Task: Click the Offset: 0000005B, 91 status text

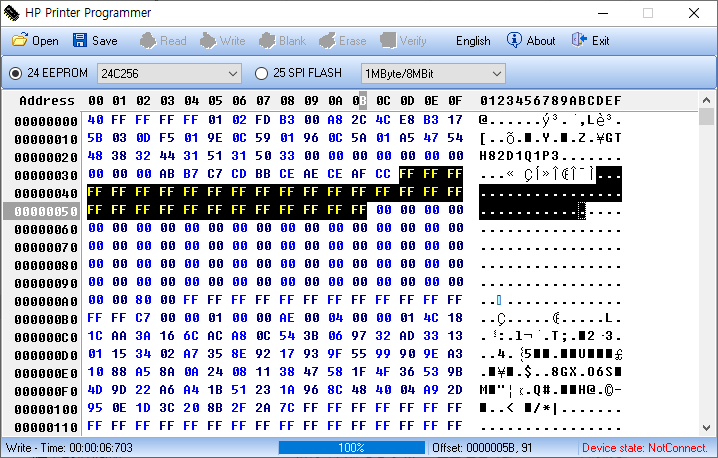Action: [482, 447]
